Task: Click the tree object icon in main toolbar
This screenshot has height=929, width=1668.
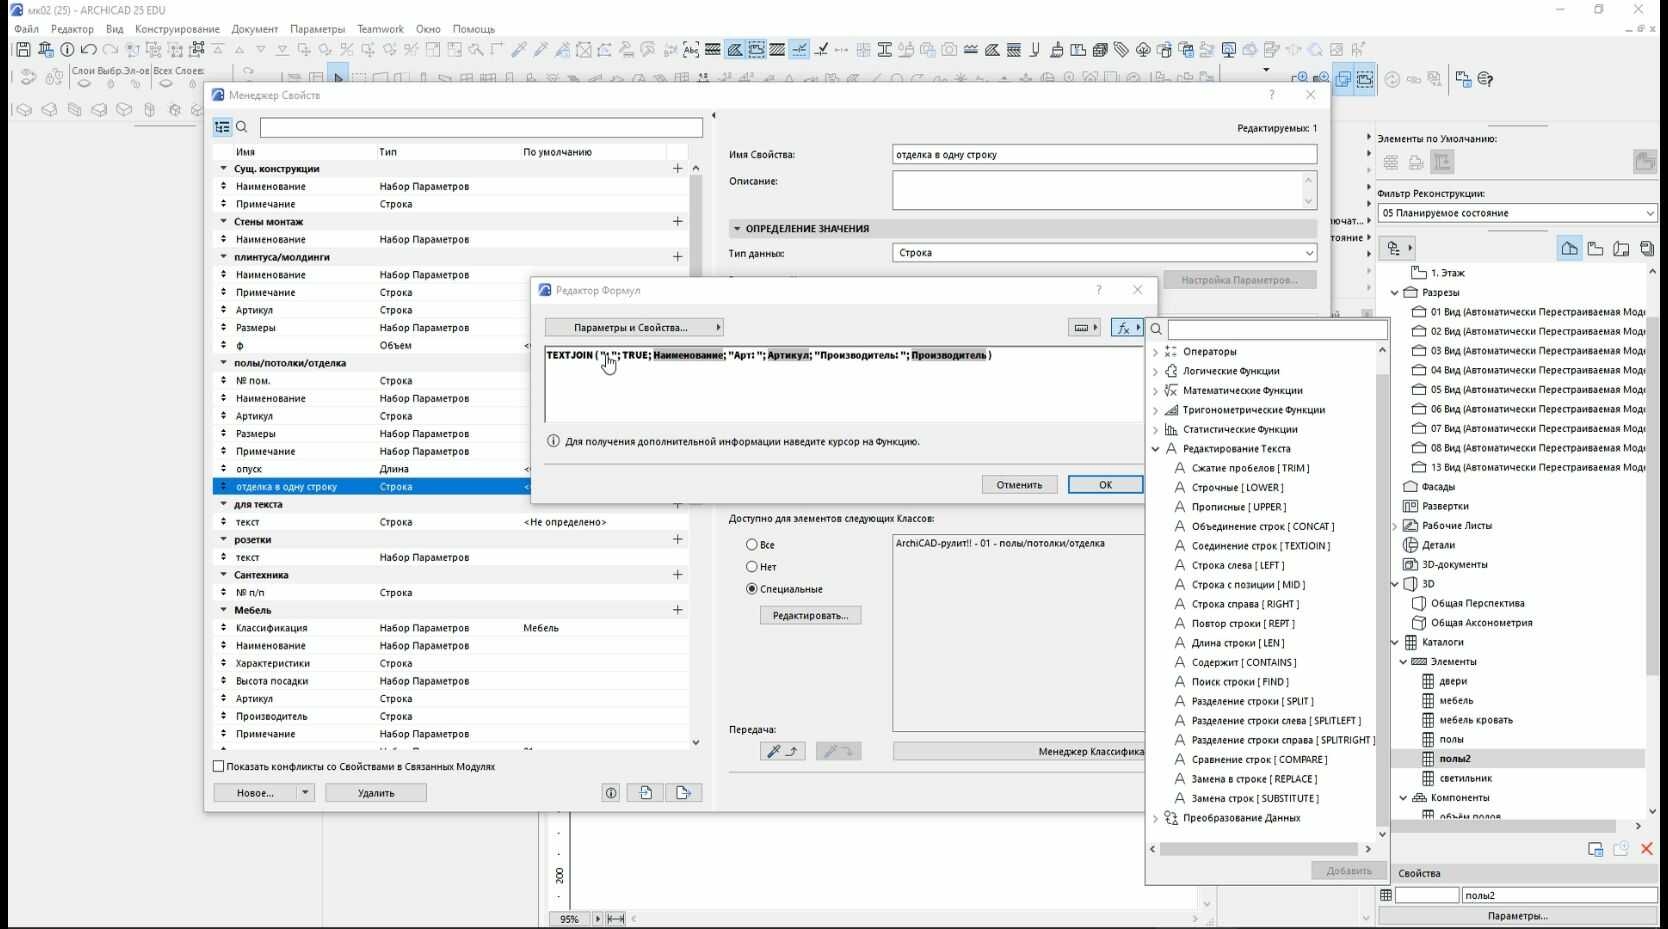Action: [1143, 49]
